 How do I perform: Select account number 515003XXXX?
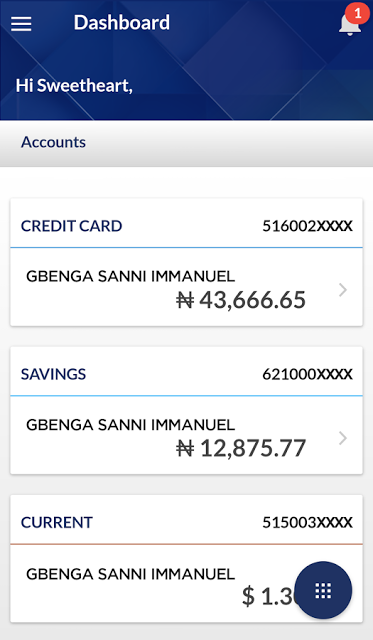pos(307,522)
